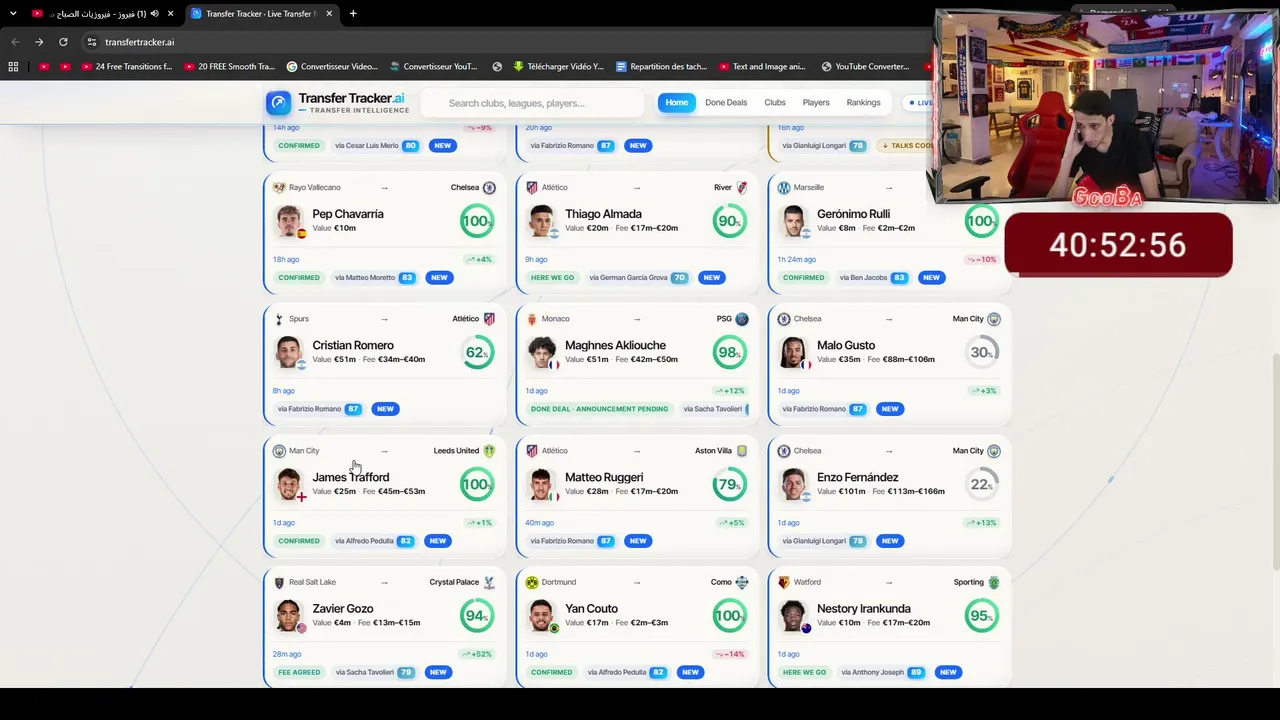Click the Rayo Vallecano crest icon

click(x=279, y=188)
